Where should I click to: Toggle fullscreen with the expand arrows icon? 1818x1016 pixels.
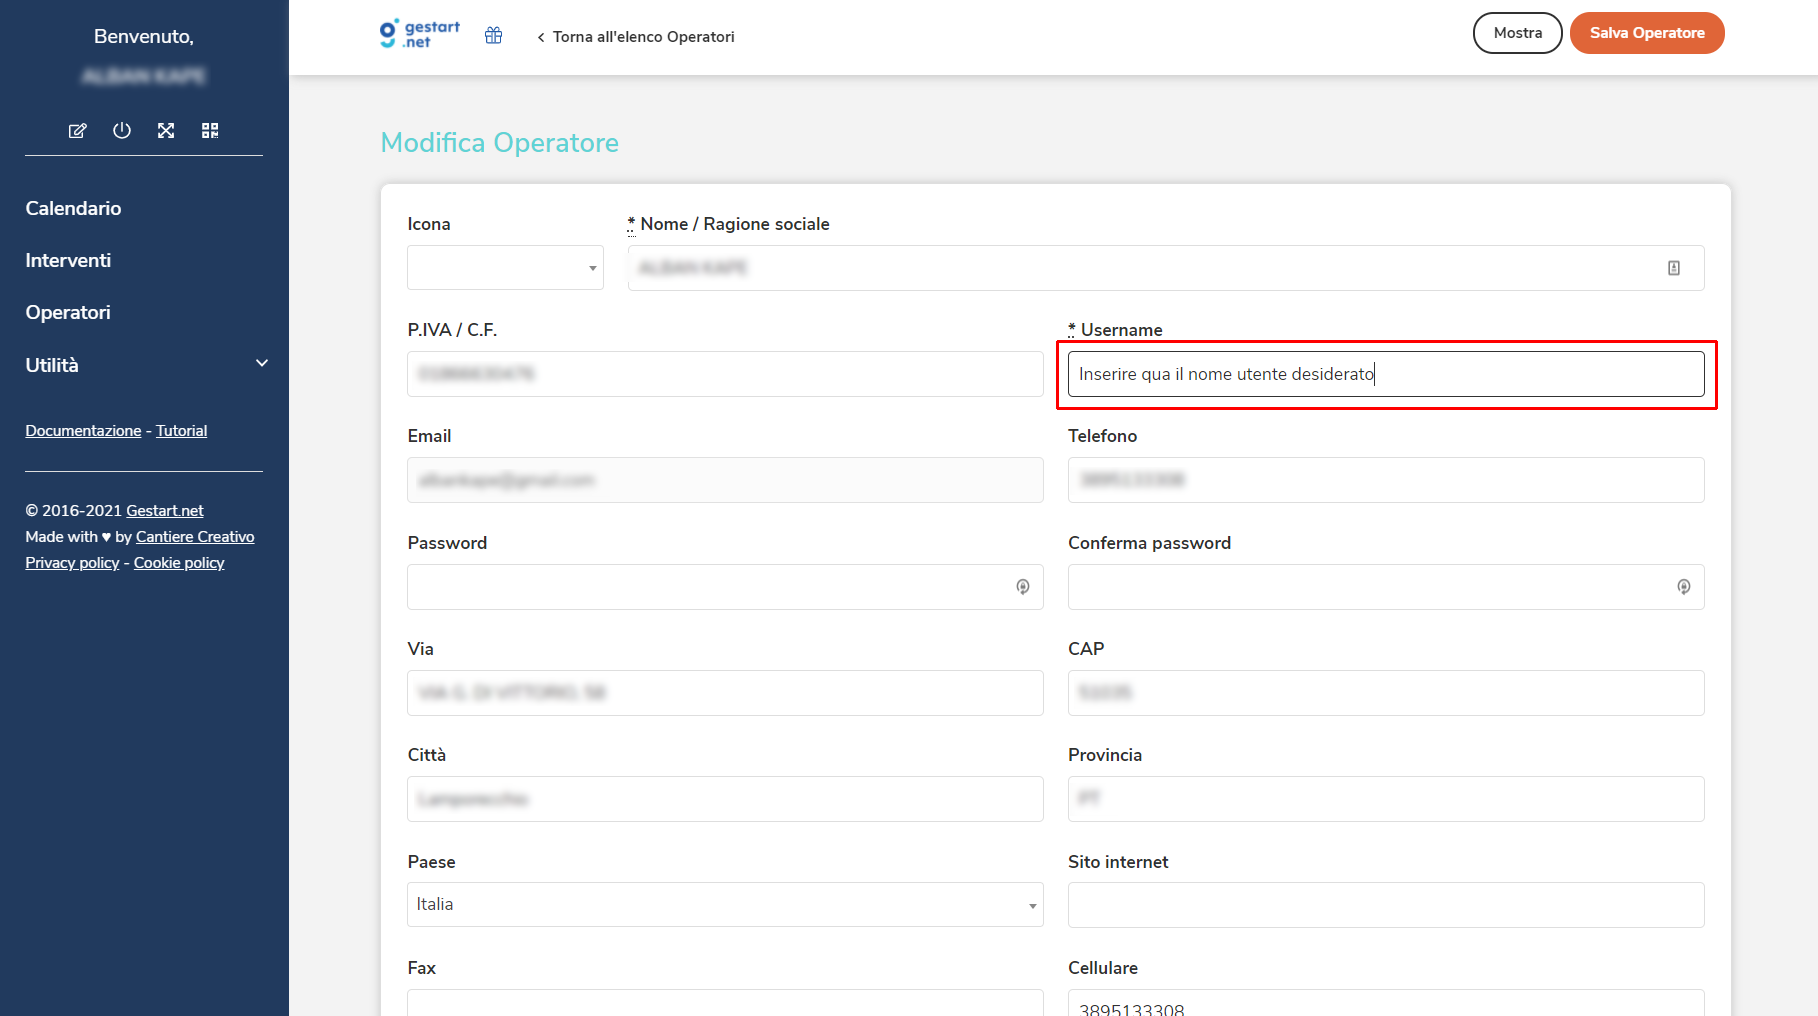point(166,131)
